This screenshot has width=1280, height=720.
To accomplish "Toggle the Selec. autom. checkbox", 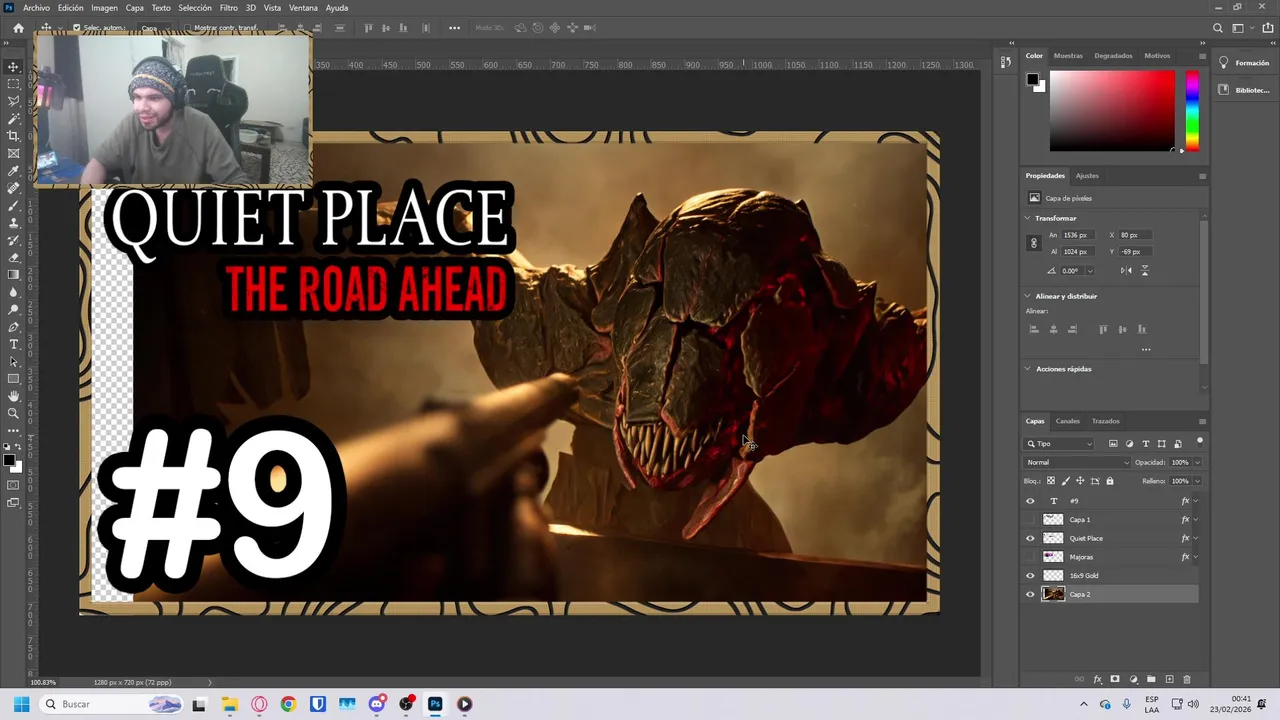I will (x=76, y=28).
